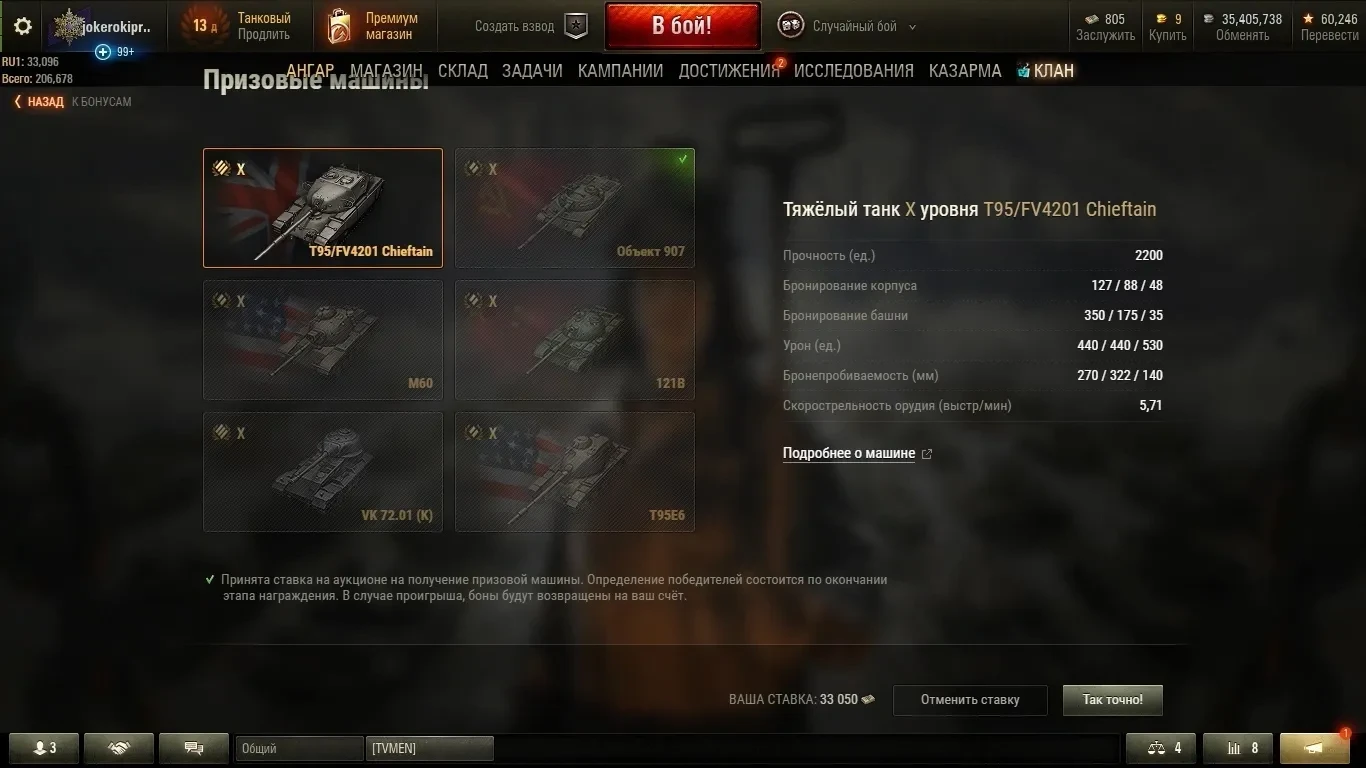Screen dimensions: 1366x768
Task: Select the Объект 907 prize tank card
Action: click(575, 208)
